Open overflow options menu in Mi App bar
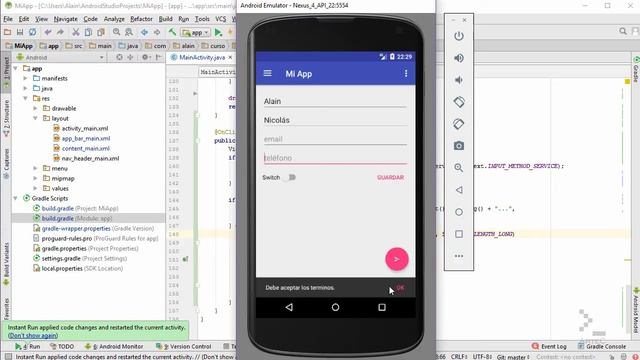The width and height of the screenshot is (640, 360). point(406,73)
